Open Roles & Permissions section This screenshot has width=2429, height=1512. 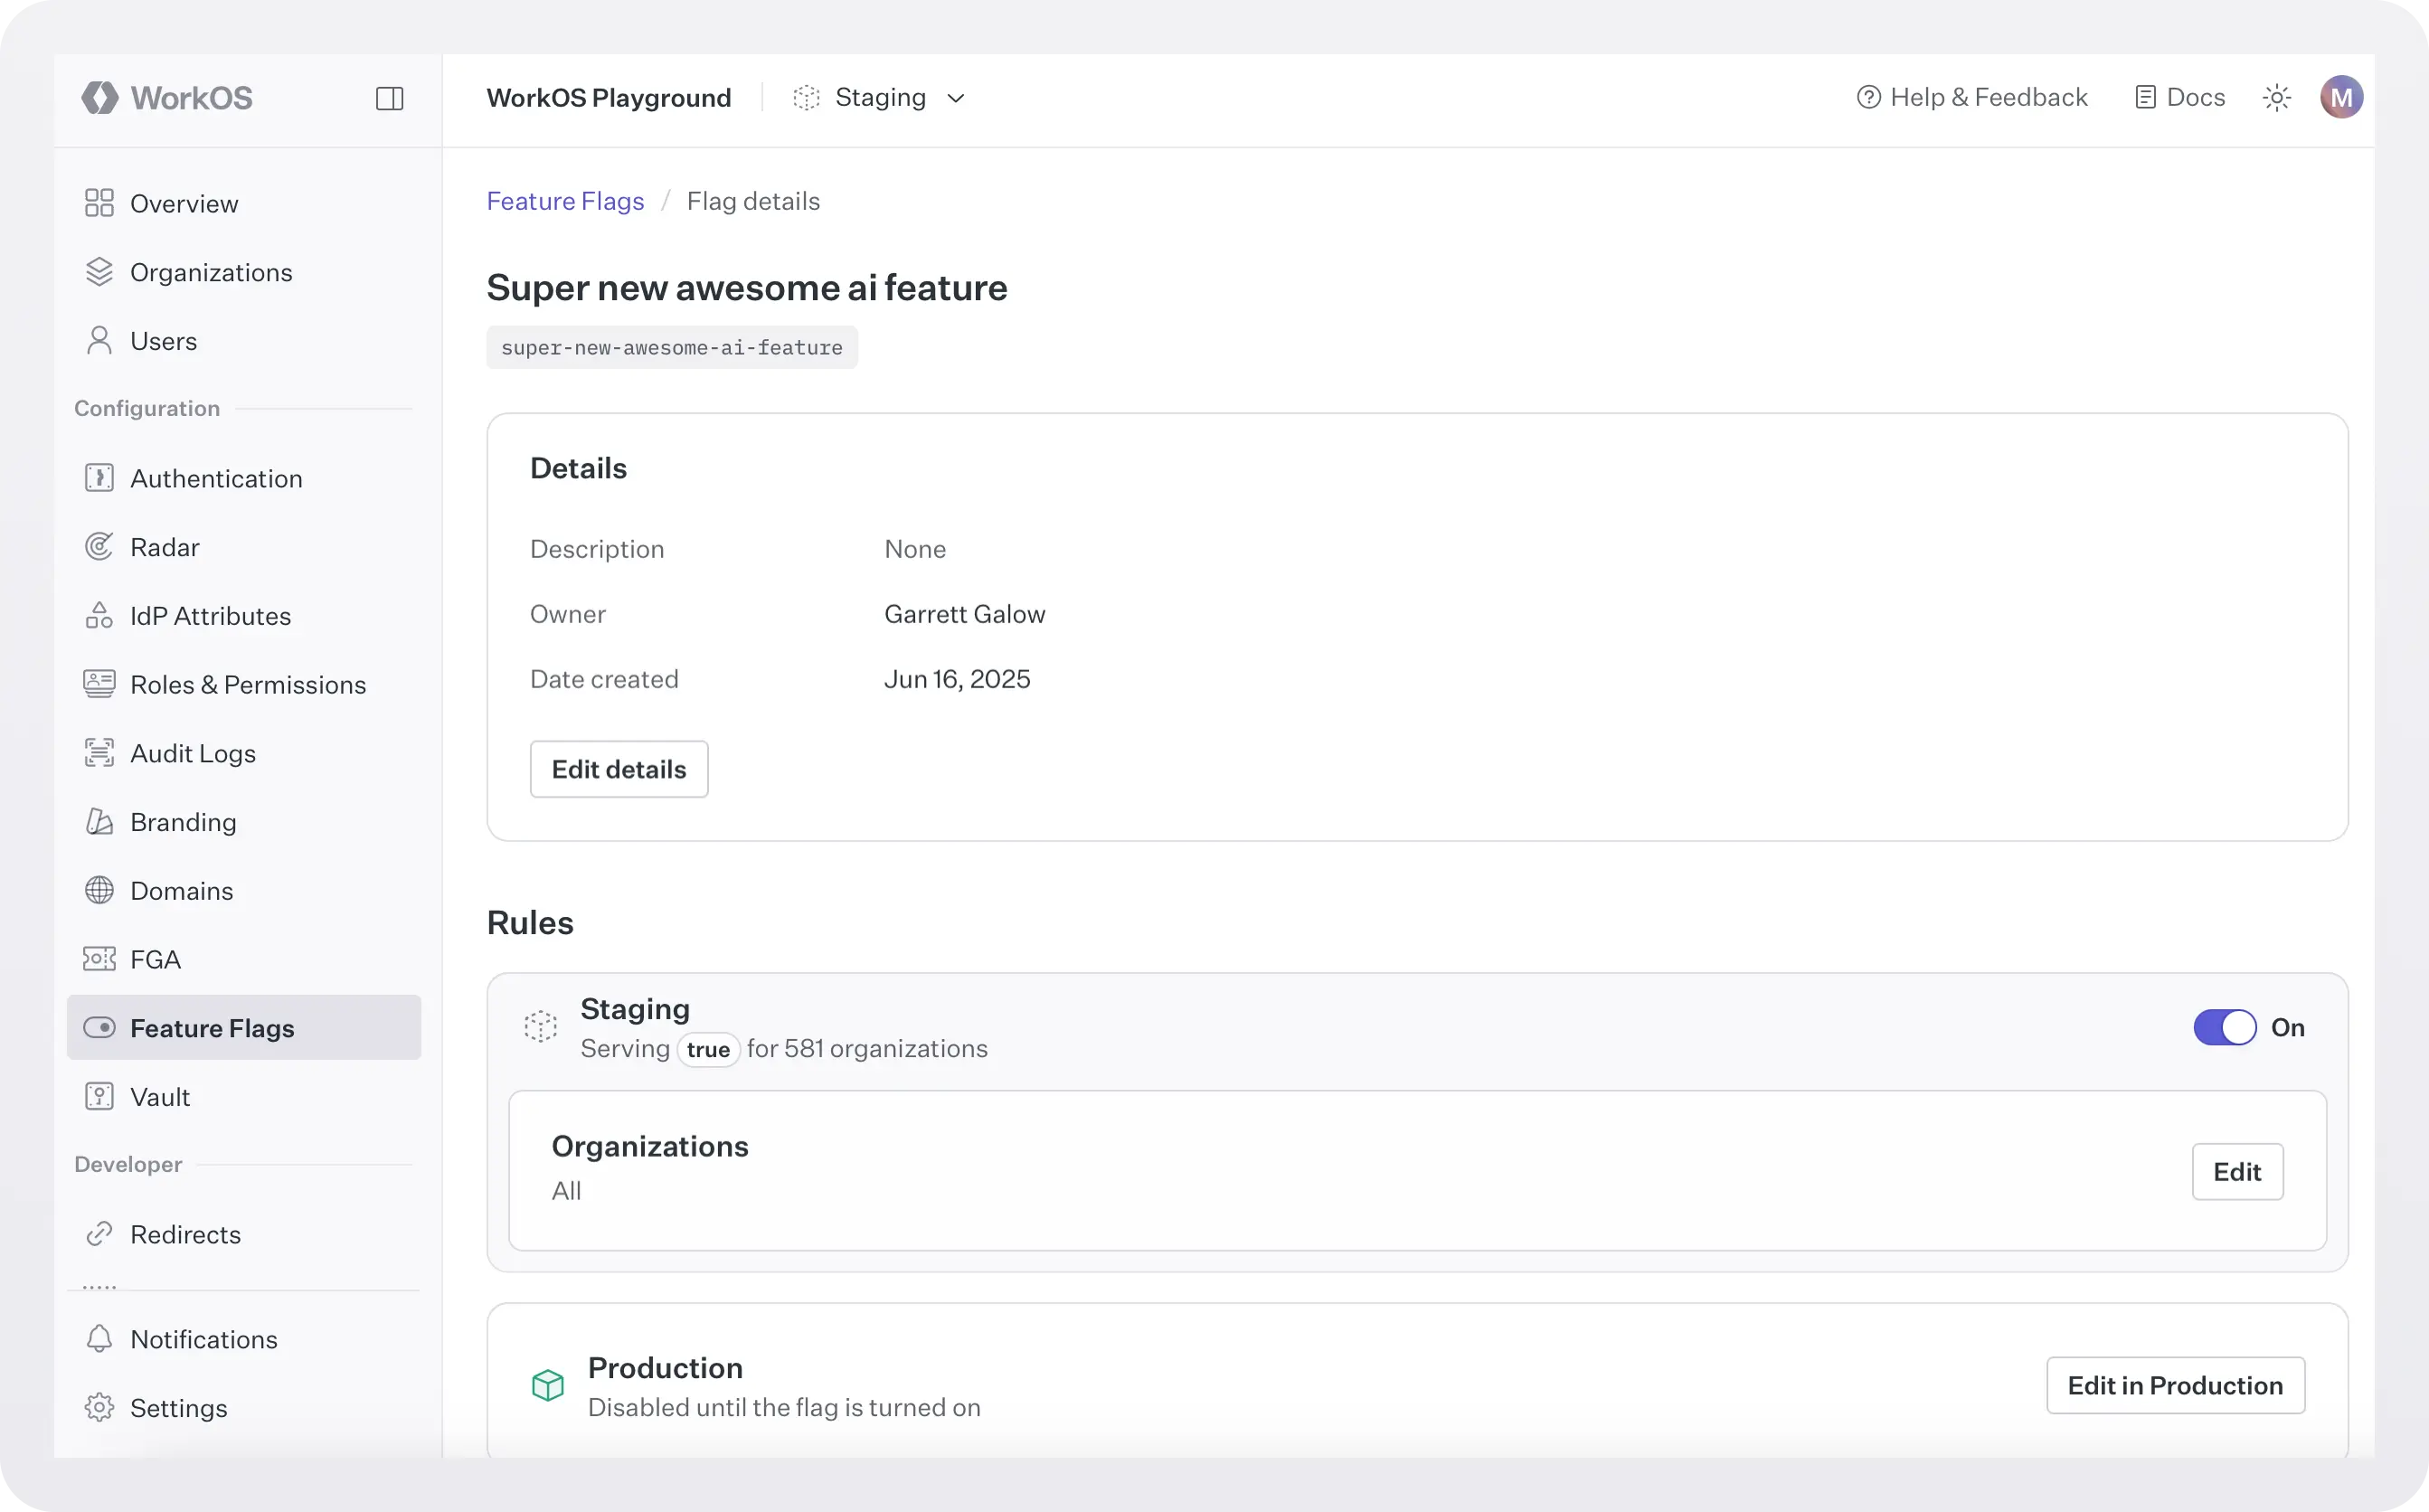coord(244,684)
